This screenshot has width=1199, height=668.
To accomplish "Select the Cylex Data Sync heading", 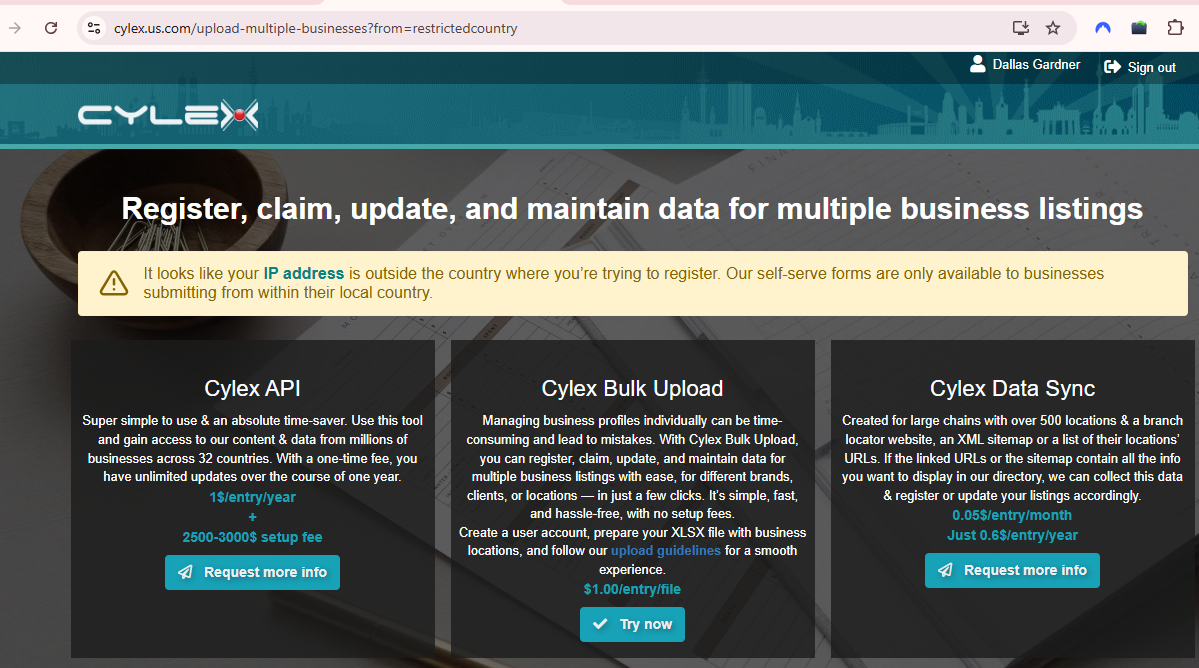I will 1012,388.
